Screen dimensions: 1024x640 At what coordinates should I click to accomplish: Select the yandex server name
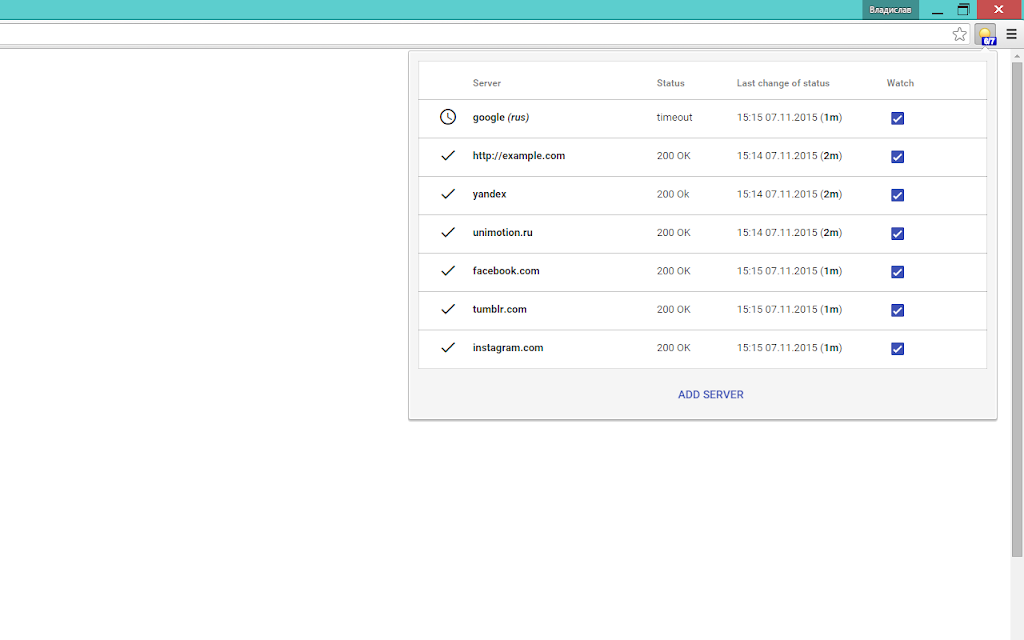[x=489, y=194]
